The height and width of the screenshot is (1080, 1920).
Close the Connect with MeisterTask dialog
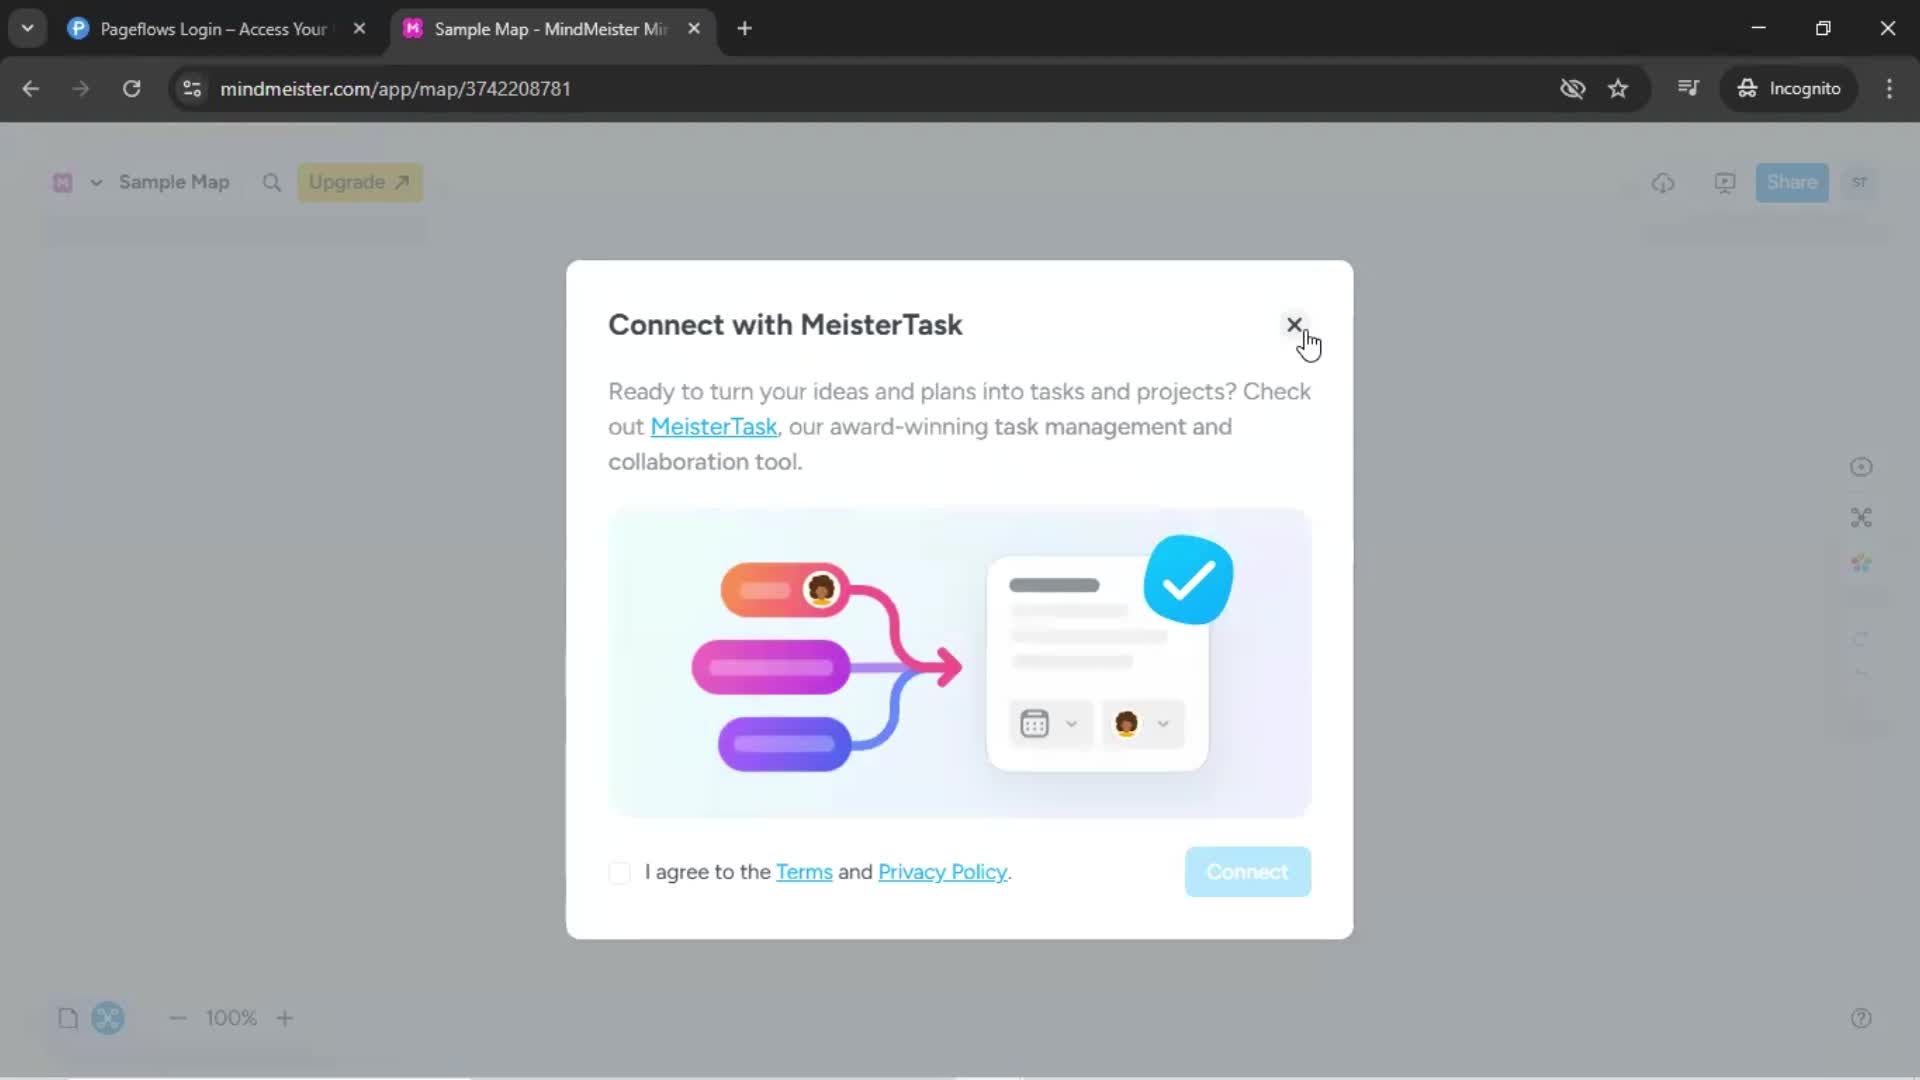[1294, 325]
